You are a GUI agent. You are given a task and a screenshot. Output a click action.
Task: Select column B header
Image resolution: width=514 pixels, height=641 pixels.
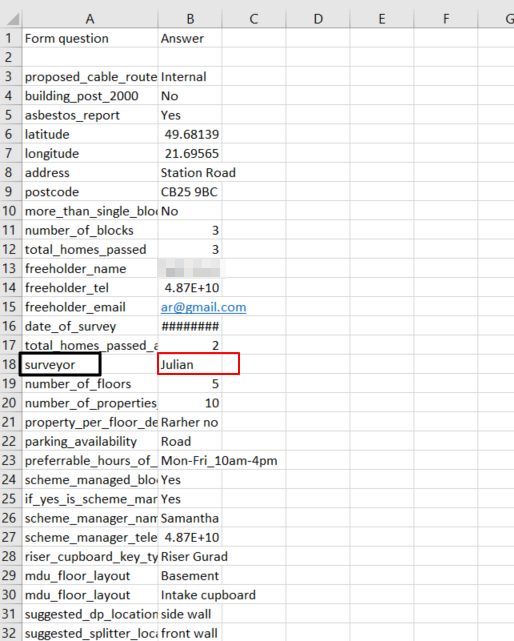click(190, 19)
